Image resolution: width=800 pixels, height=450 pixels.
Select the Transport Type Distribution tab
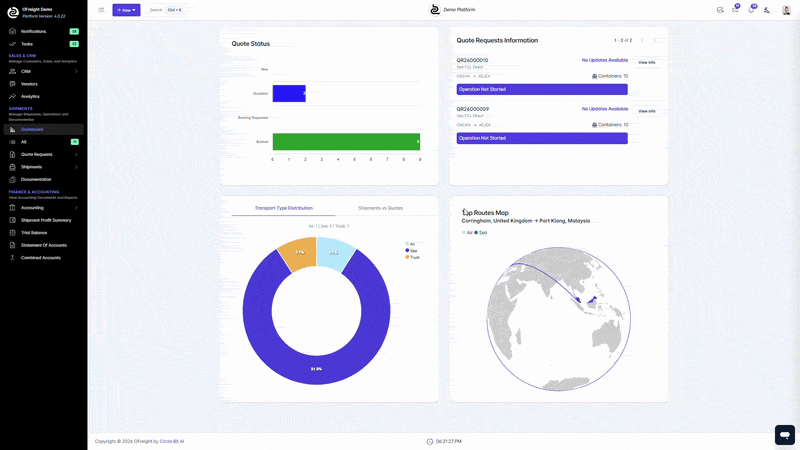click(283, 208)
